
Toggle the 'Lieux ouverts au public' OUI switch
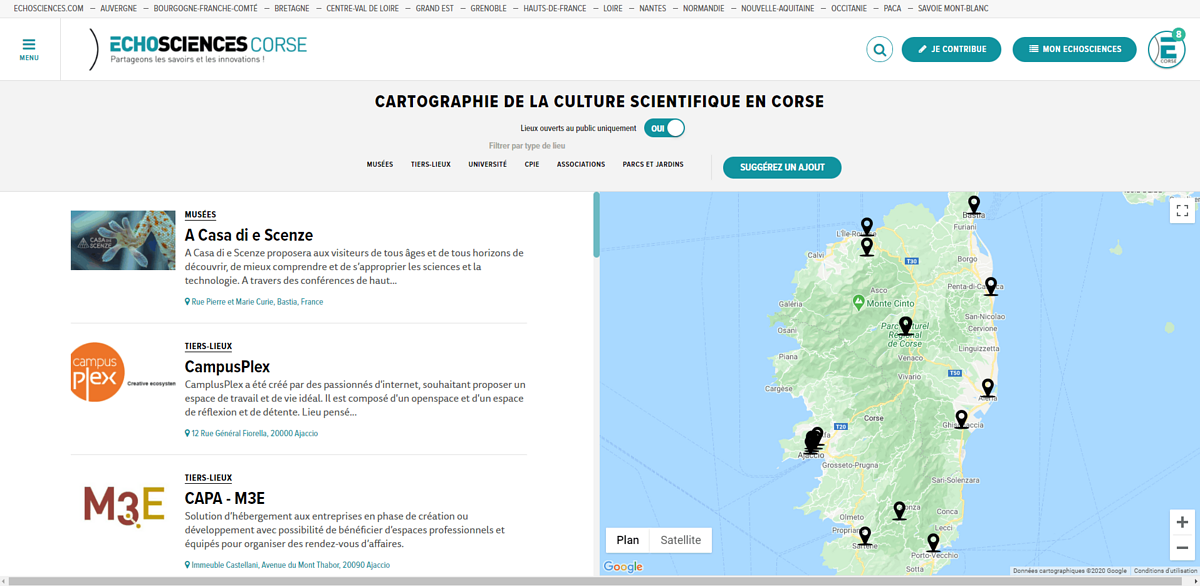pyautogui.click(x=664, y=128)
